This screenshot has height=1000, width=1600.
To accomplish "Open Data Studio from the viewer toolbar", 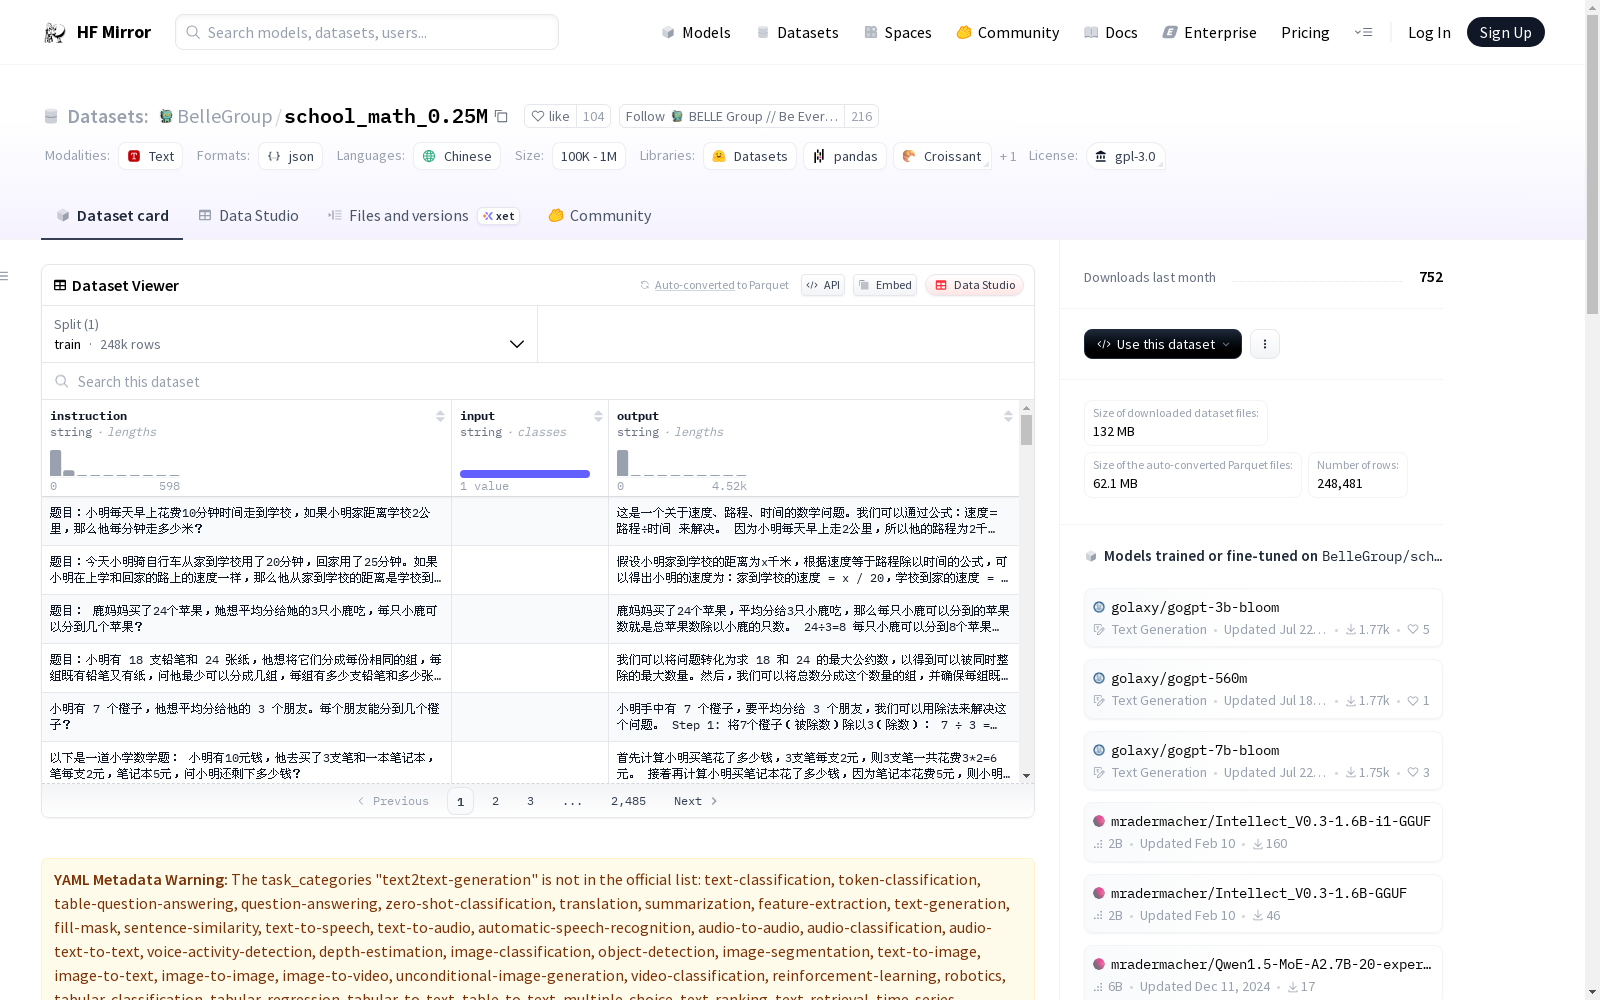I will tap(974, 285).
